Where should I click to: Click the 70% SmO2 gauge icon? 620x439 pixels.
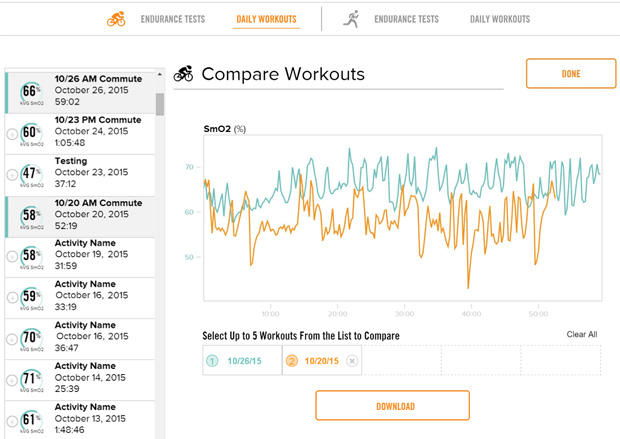(x=30, y=339)
